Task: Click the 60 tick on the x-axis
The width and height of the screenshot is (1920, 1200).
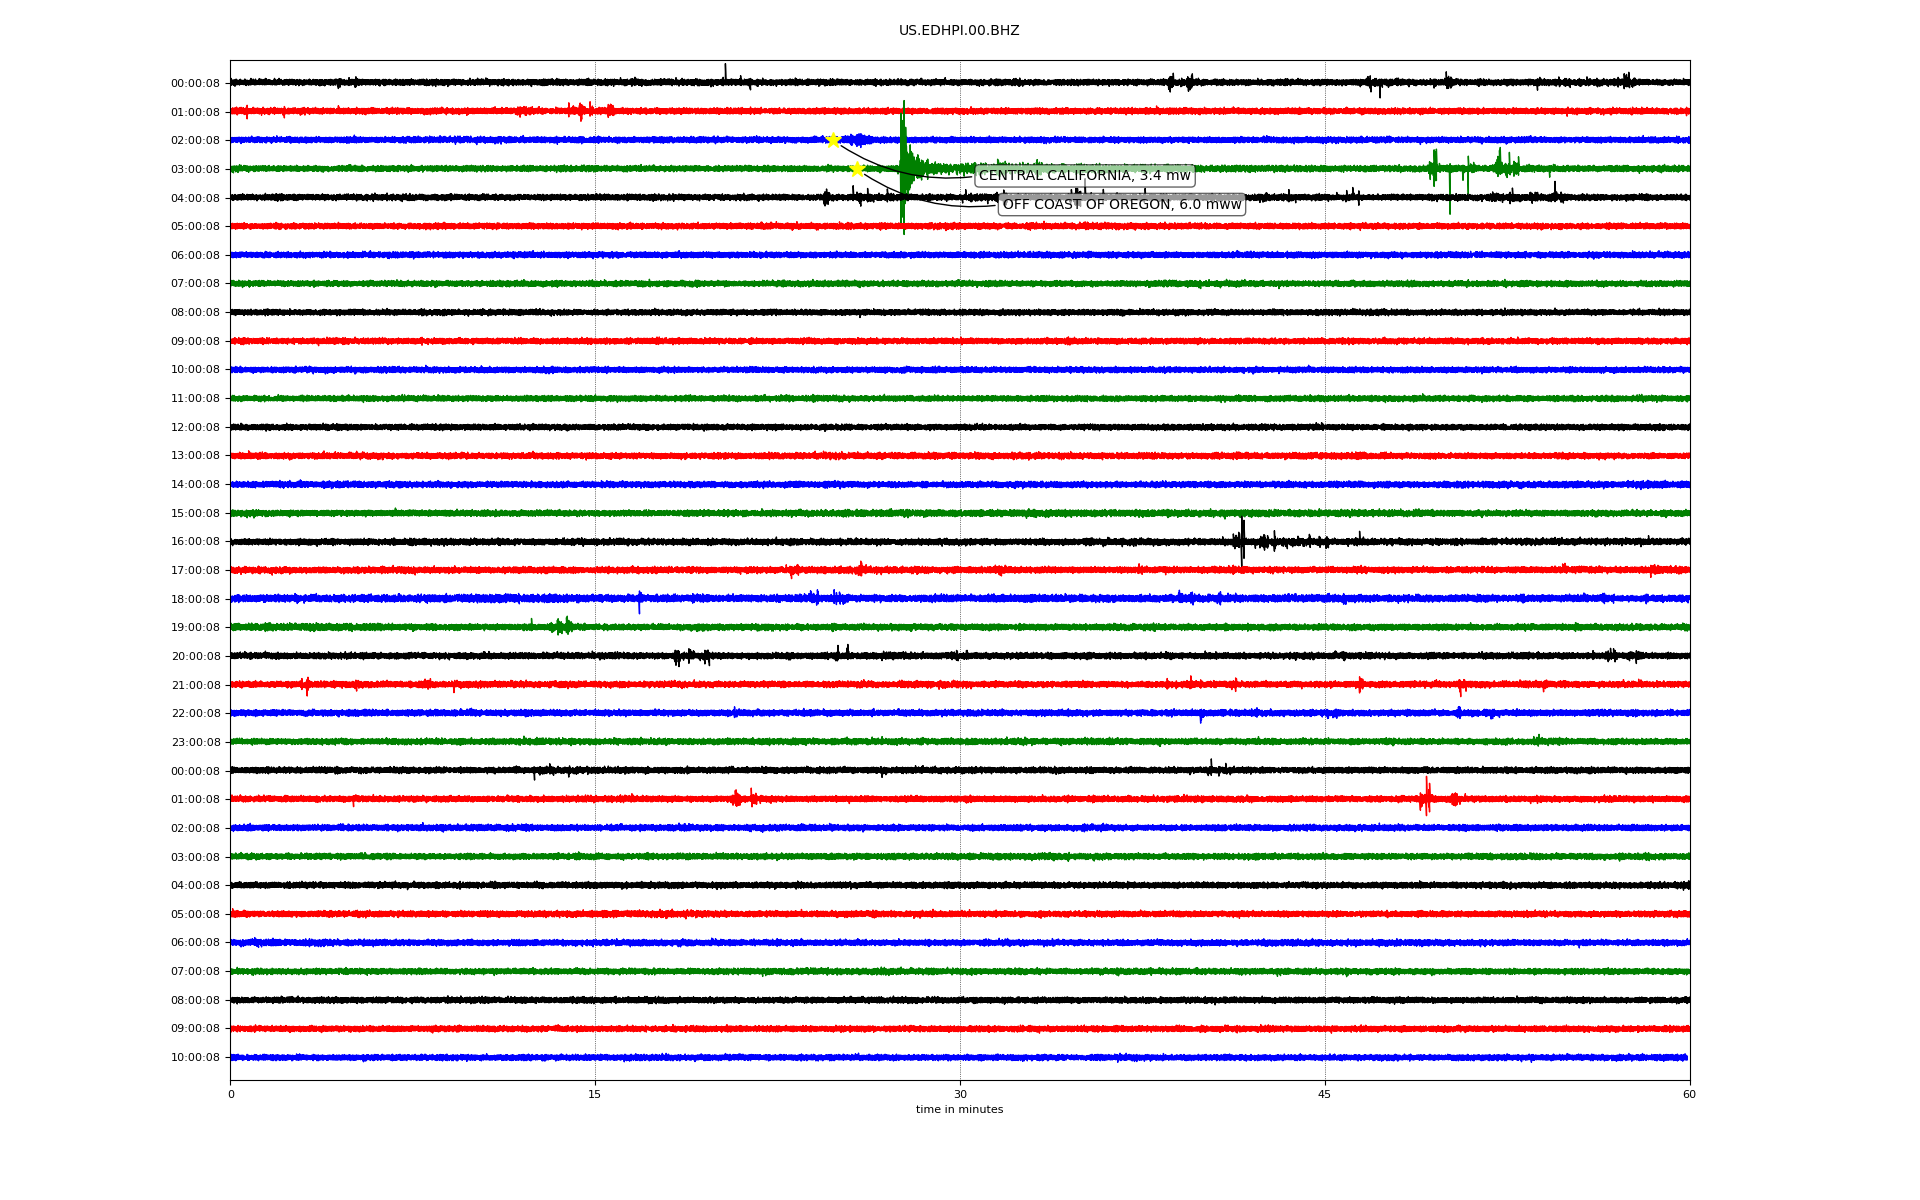Action: pos(1689,1094)
